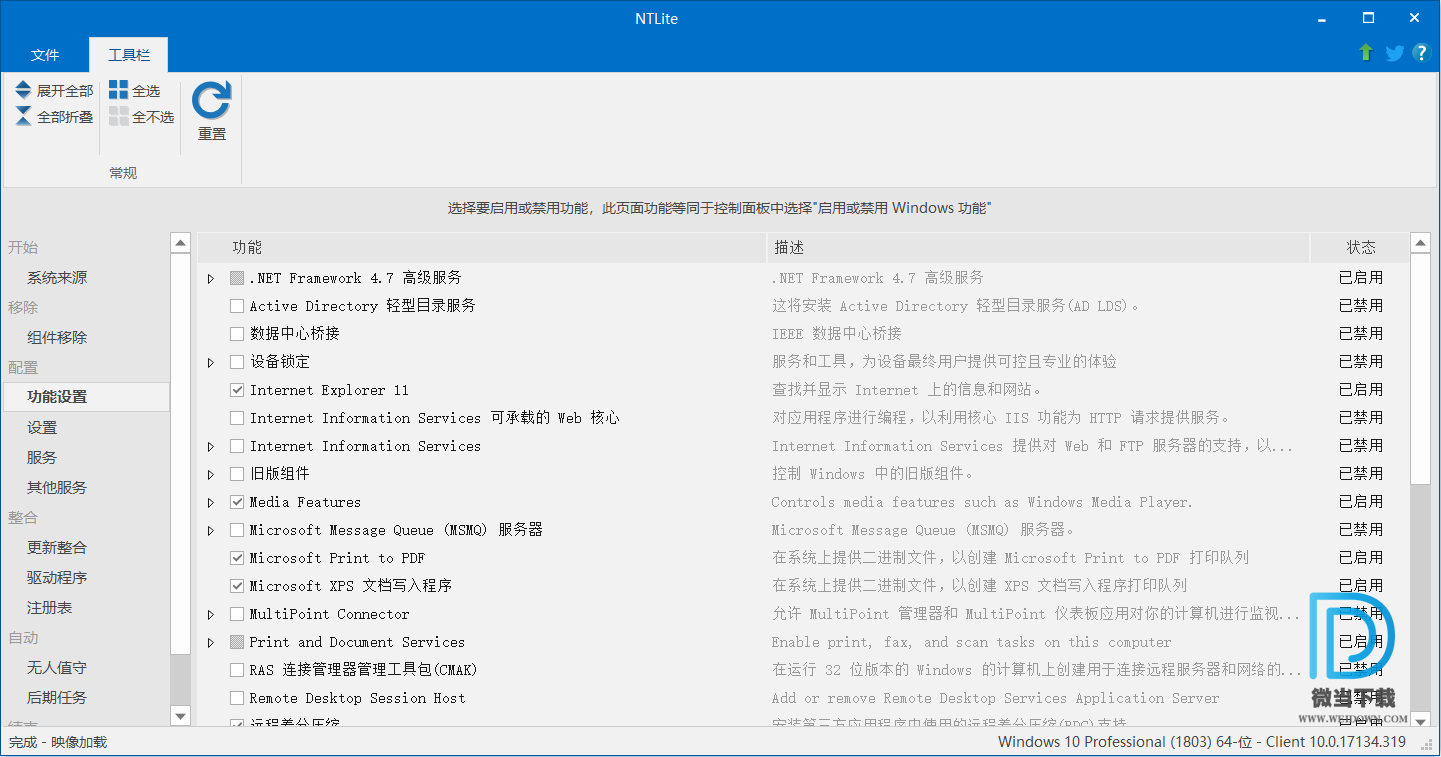This screenshot has width=1441, height=757.
Task: Select the Microsoft Print to PDF row text
Action: point(337,558)
